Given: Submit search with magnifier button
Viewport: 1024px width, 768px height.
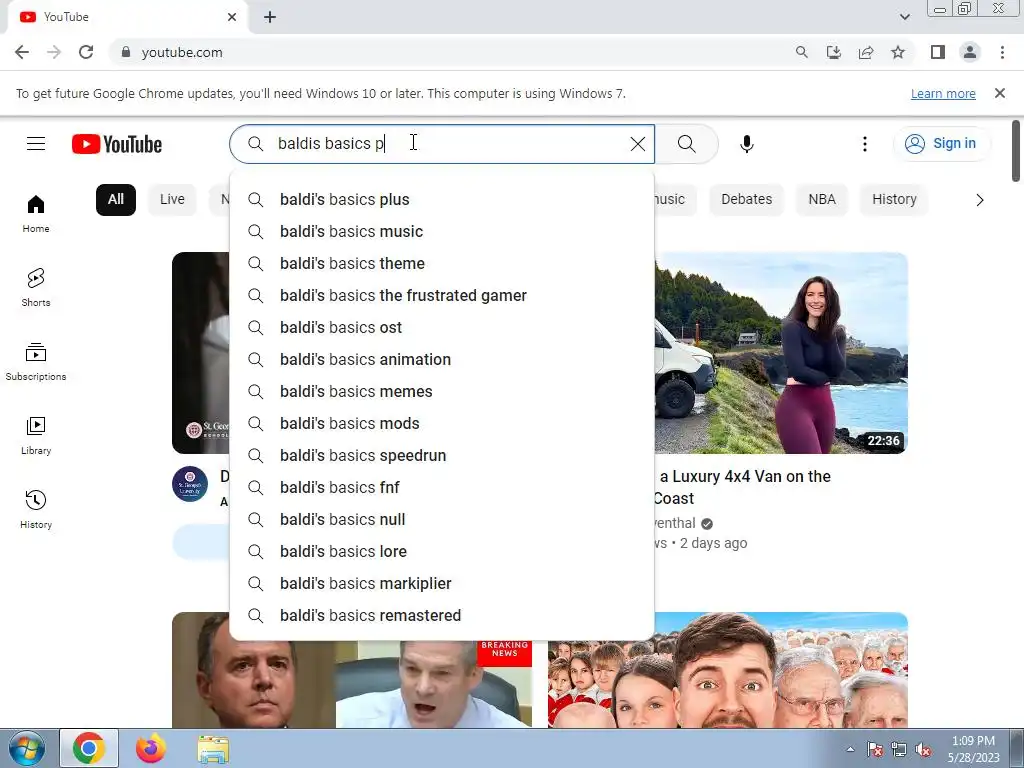Looking at the screenshot, I should (686, 144).
